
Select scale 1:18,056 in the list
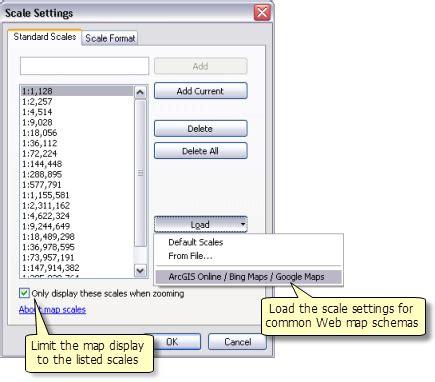click(77, 133)
